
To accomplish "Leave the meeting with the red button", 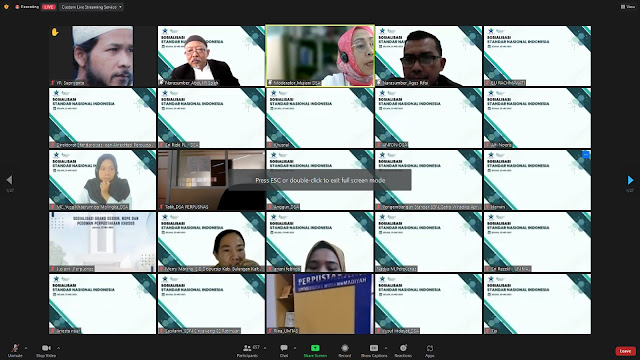I will click(x=625, y=351).
